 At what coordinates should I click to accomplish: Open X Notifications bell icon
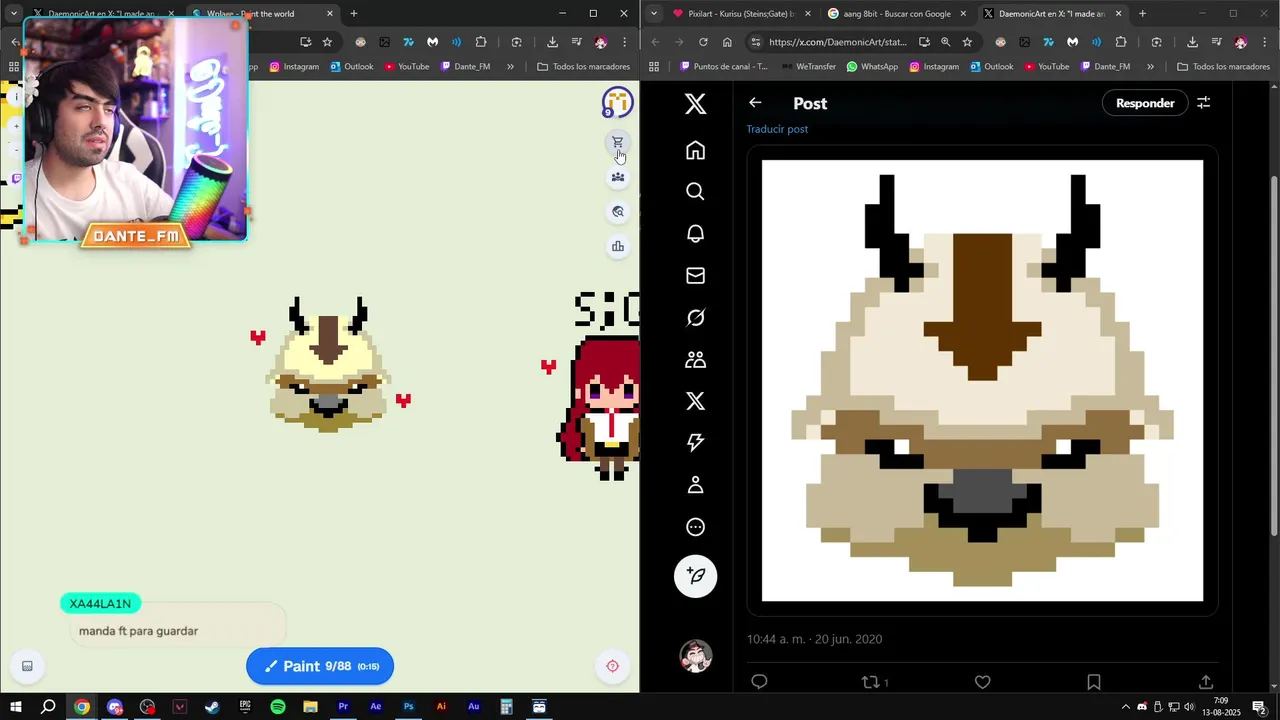[x=695, y=234]
